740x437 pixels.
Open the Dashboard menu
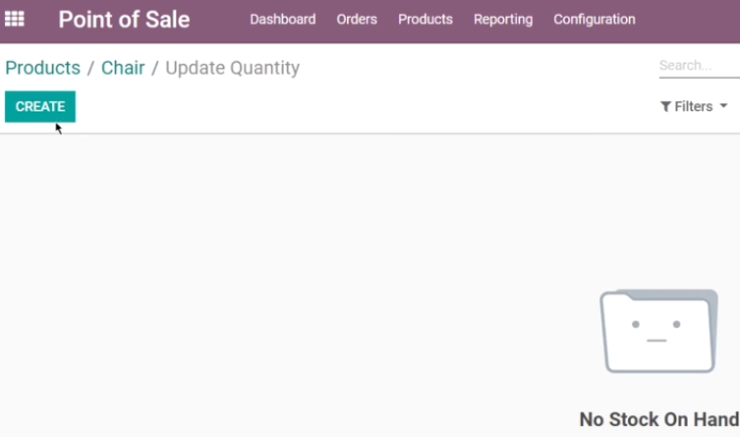click(283, 19)
